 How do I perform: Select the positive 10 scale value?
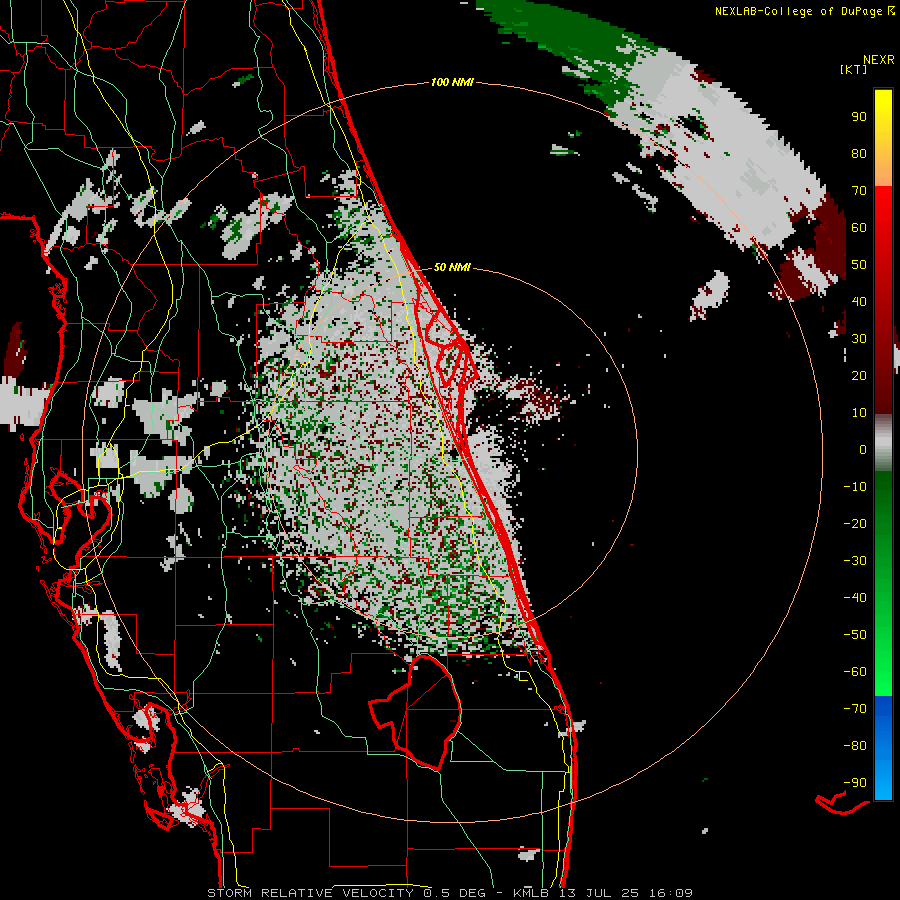pyautogui.click(x=859, y=413)
